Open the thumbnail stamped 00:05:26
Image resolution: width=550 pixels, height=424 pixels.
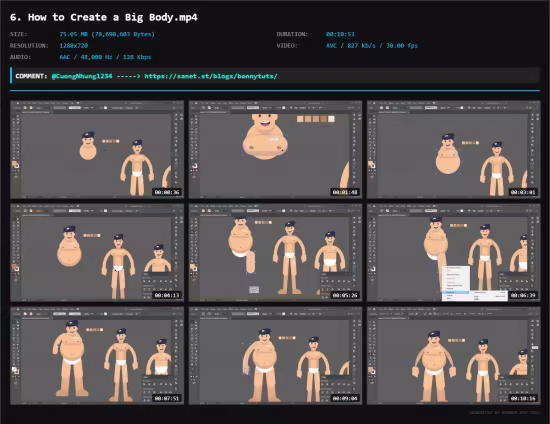pyautogui.click(x=275, y=253)
